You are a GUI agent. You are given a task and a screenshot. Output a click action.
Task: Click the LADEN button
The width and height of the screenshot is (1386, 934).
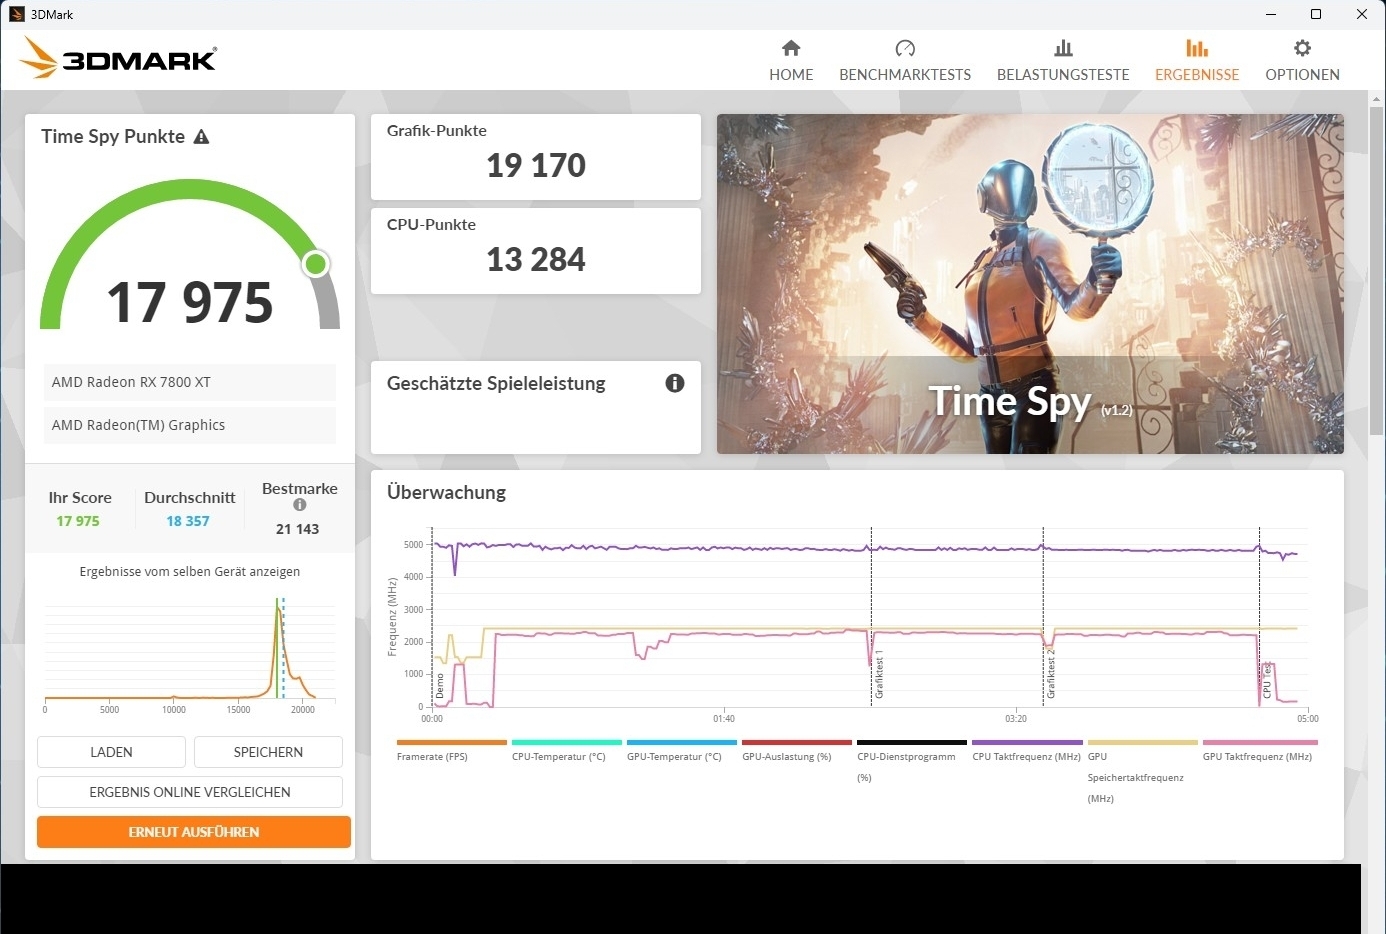(111, 752)
